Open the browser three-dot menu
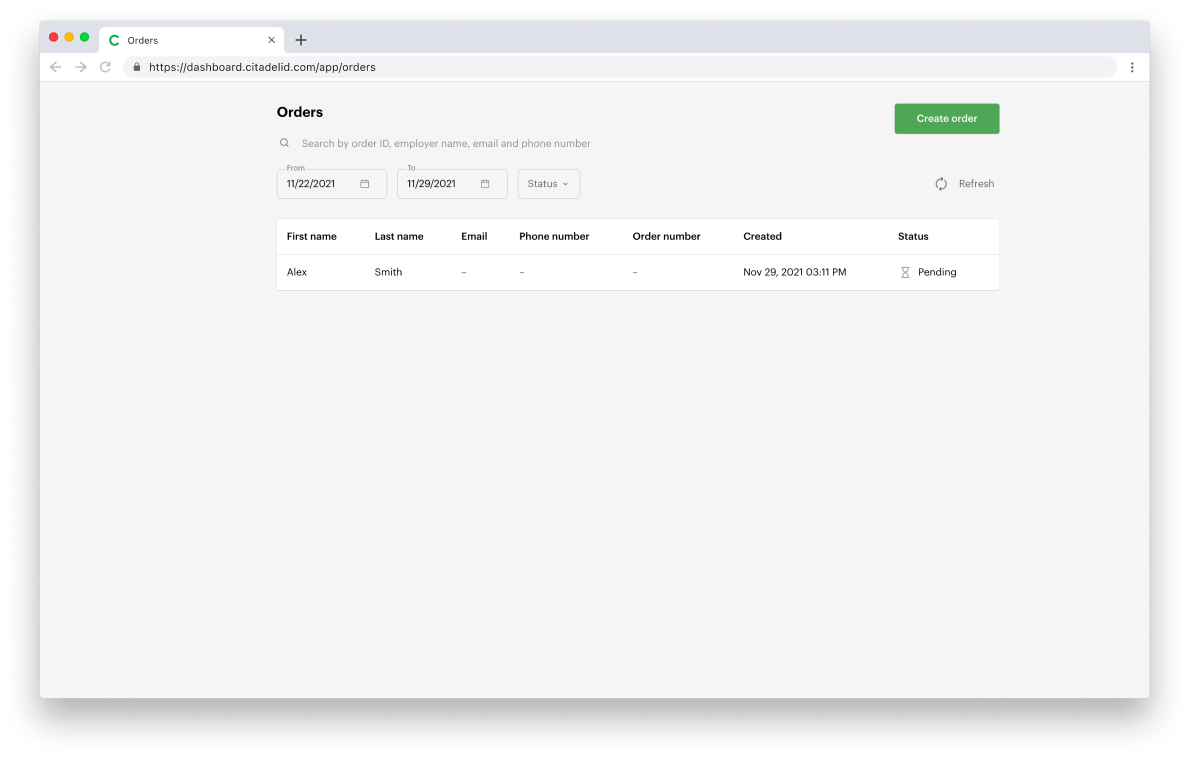The height and width of the screenshot is (757, 1189). (1131, 67)
